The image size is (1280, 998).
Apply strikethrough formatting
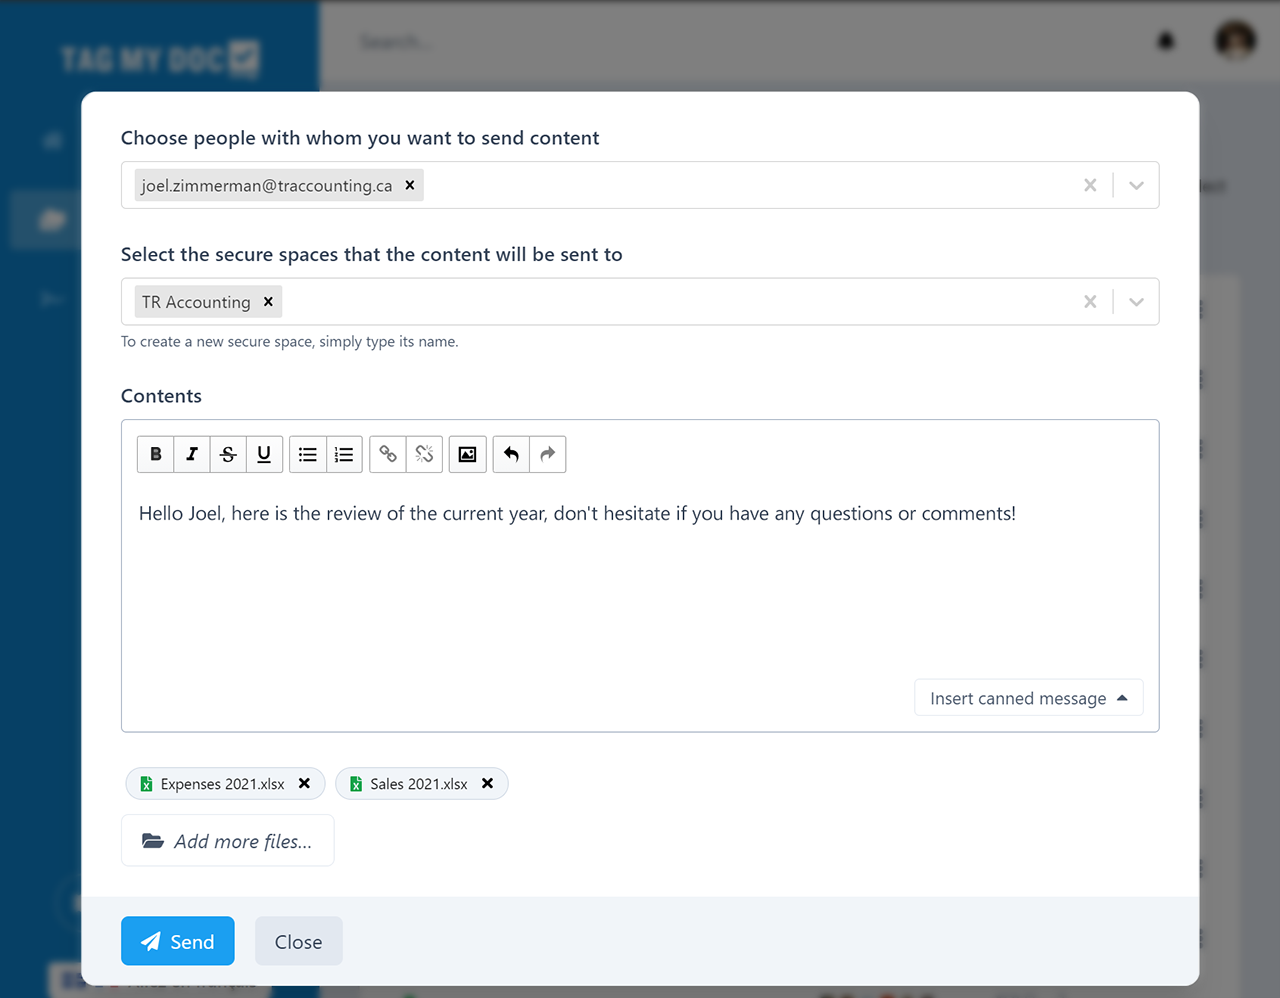click(x=228, y=454)
